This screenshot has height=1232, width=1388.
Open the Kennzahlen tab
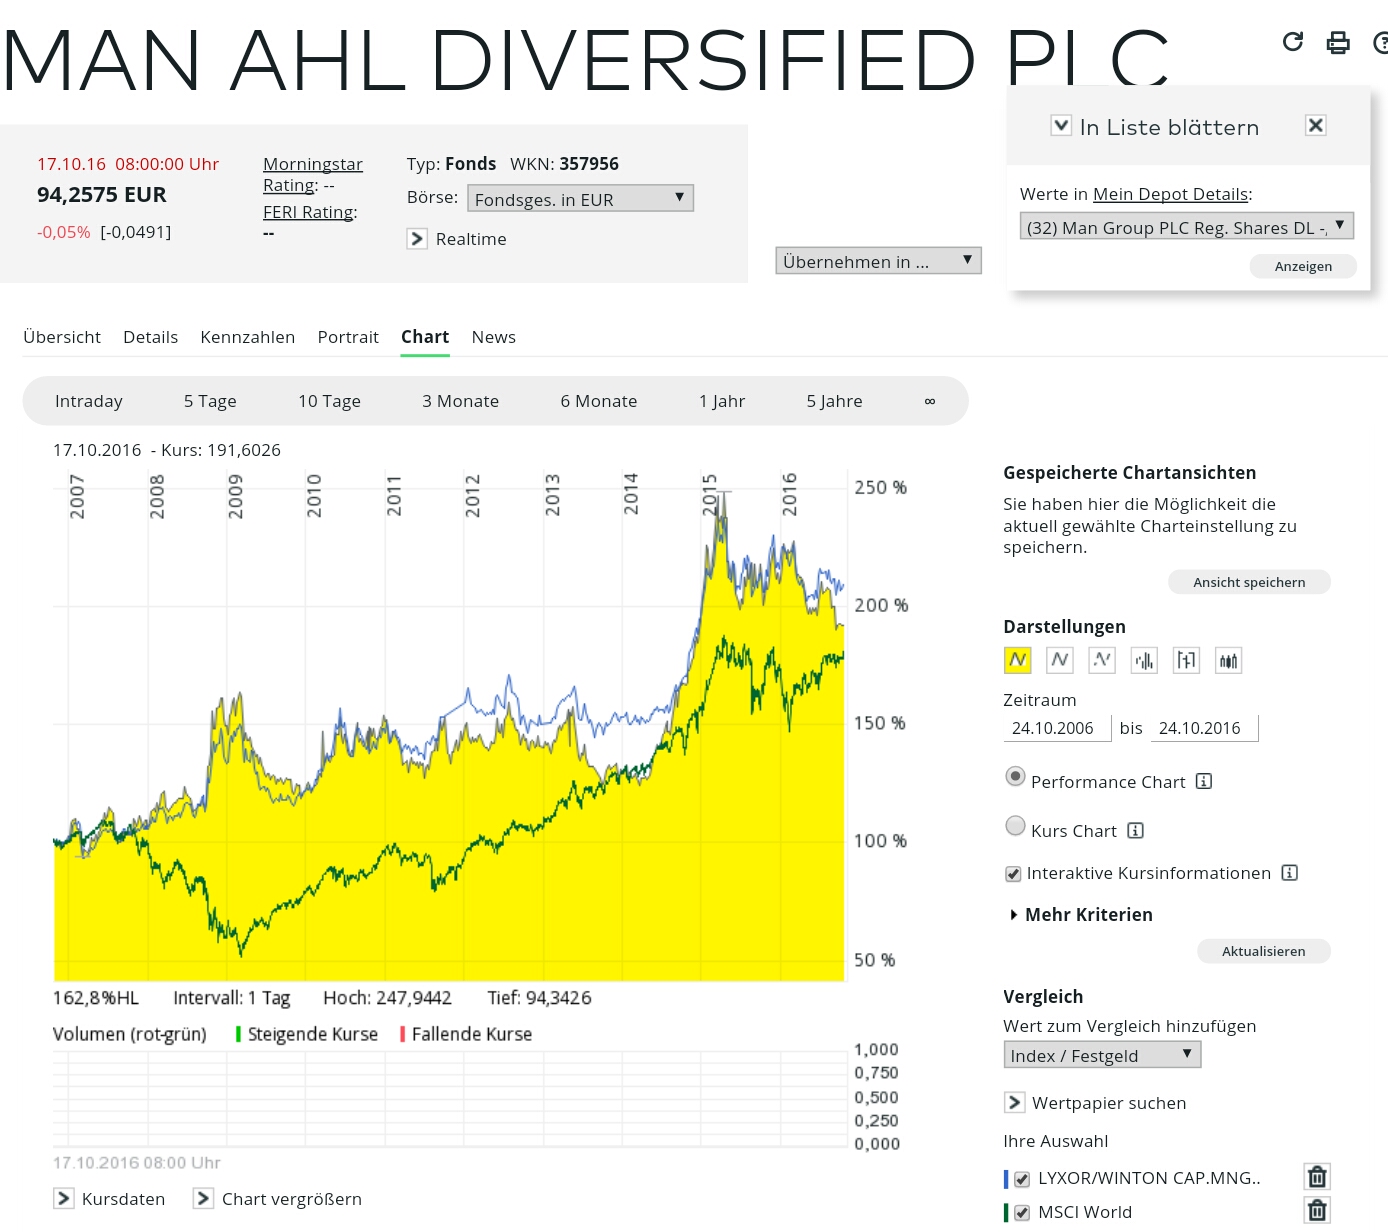click(x=247, y=337)
